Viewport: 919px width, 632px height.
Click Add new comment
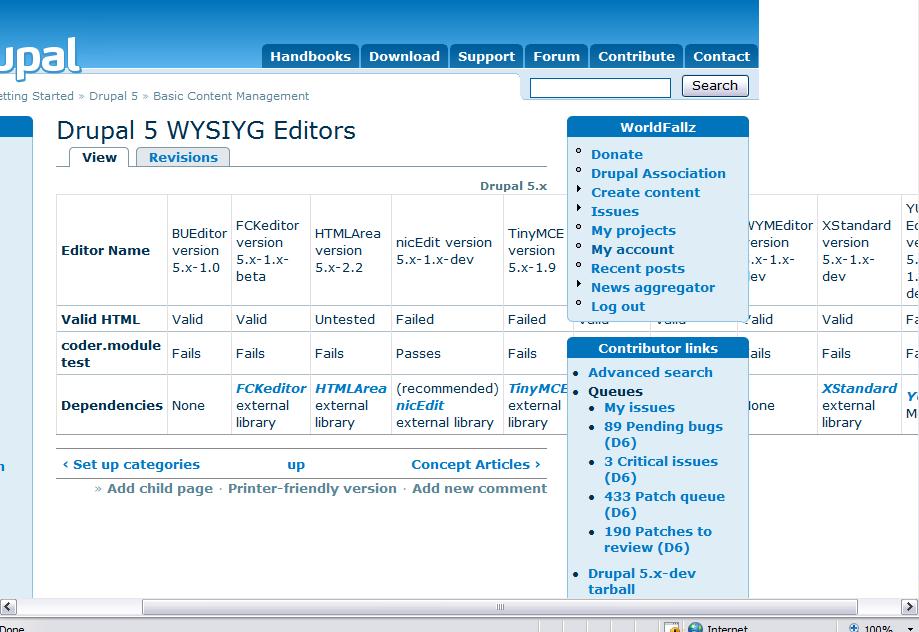(x=479, y=488)
